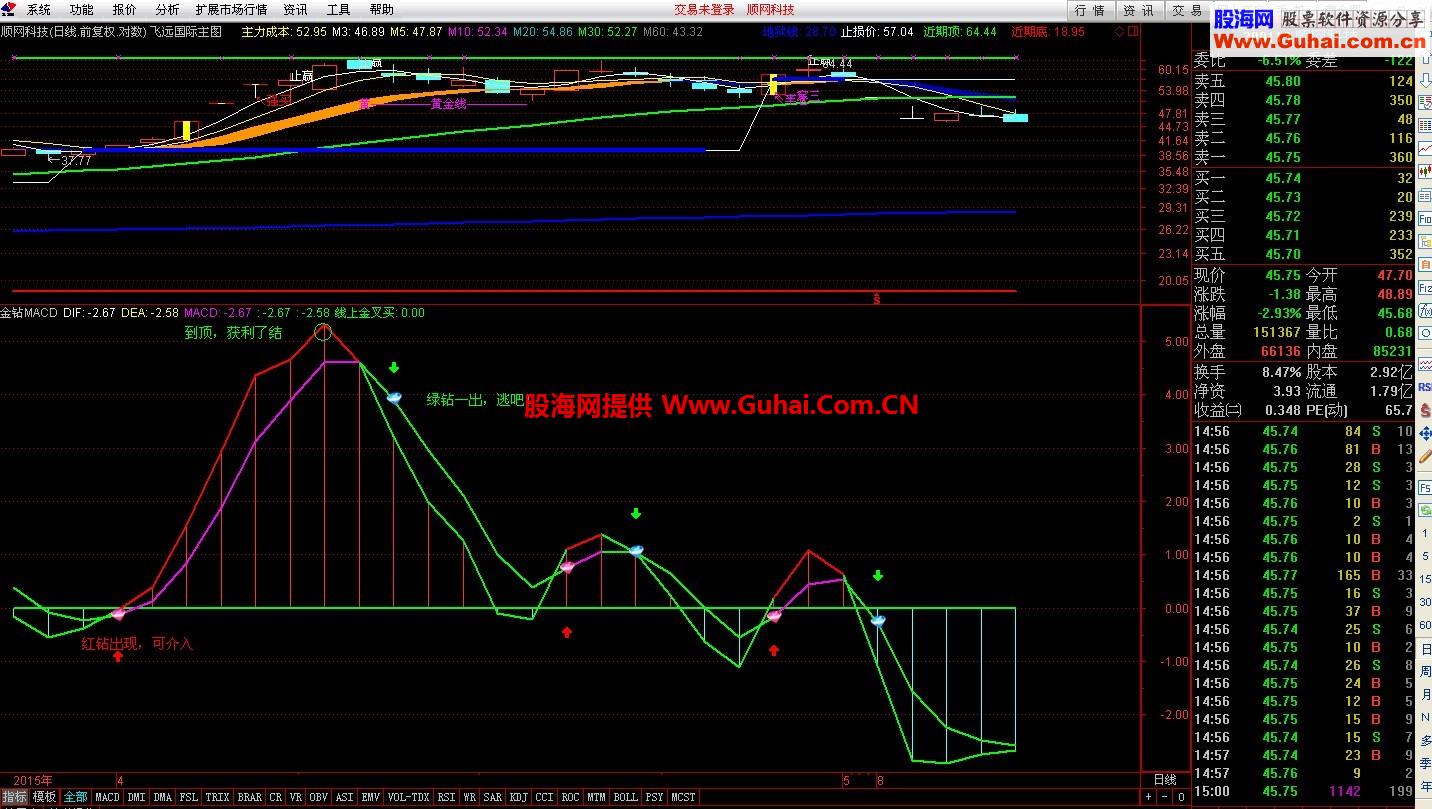Switch to the OBV indicator tab

tap(318, 797)
